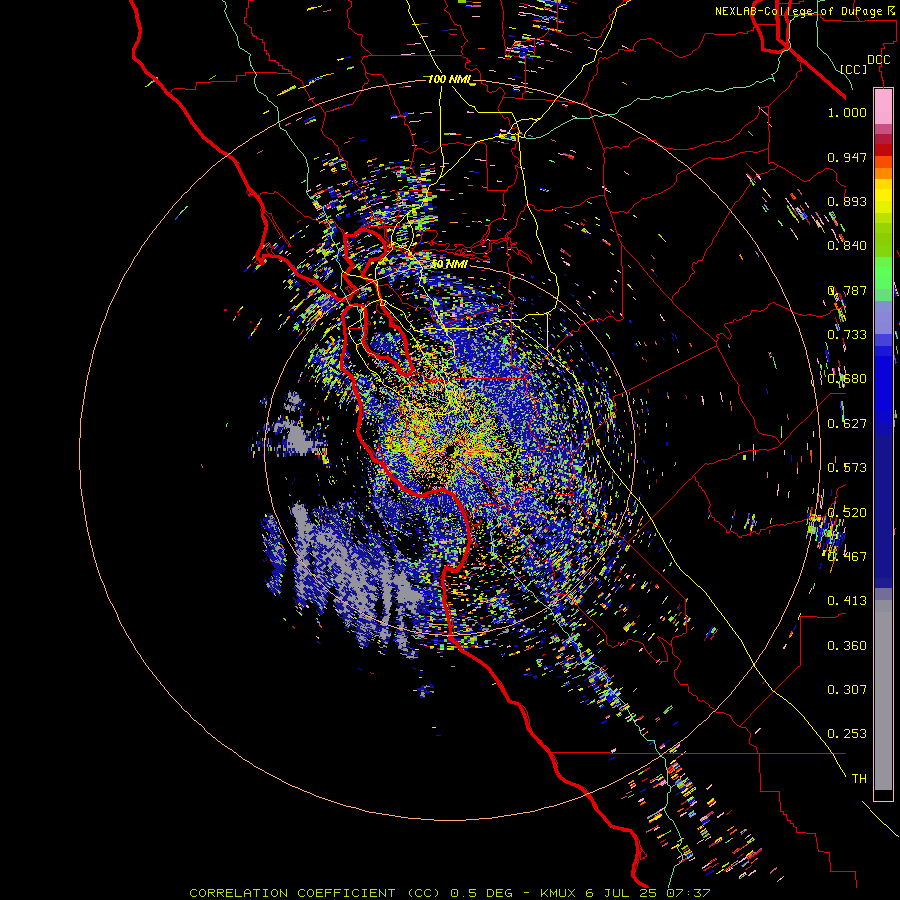Screen dimensions: 900x900
Task: Click the black dot at the radar center
Action: click(x=450, y=449)
